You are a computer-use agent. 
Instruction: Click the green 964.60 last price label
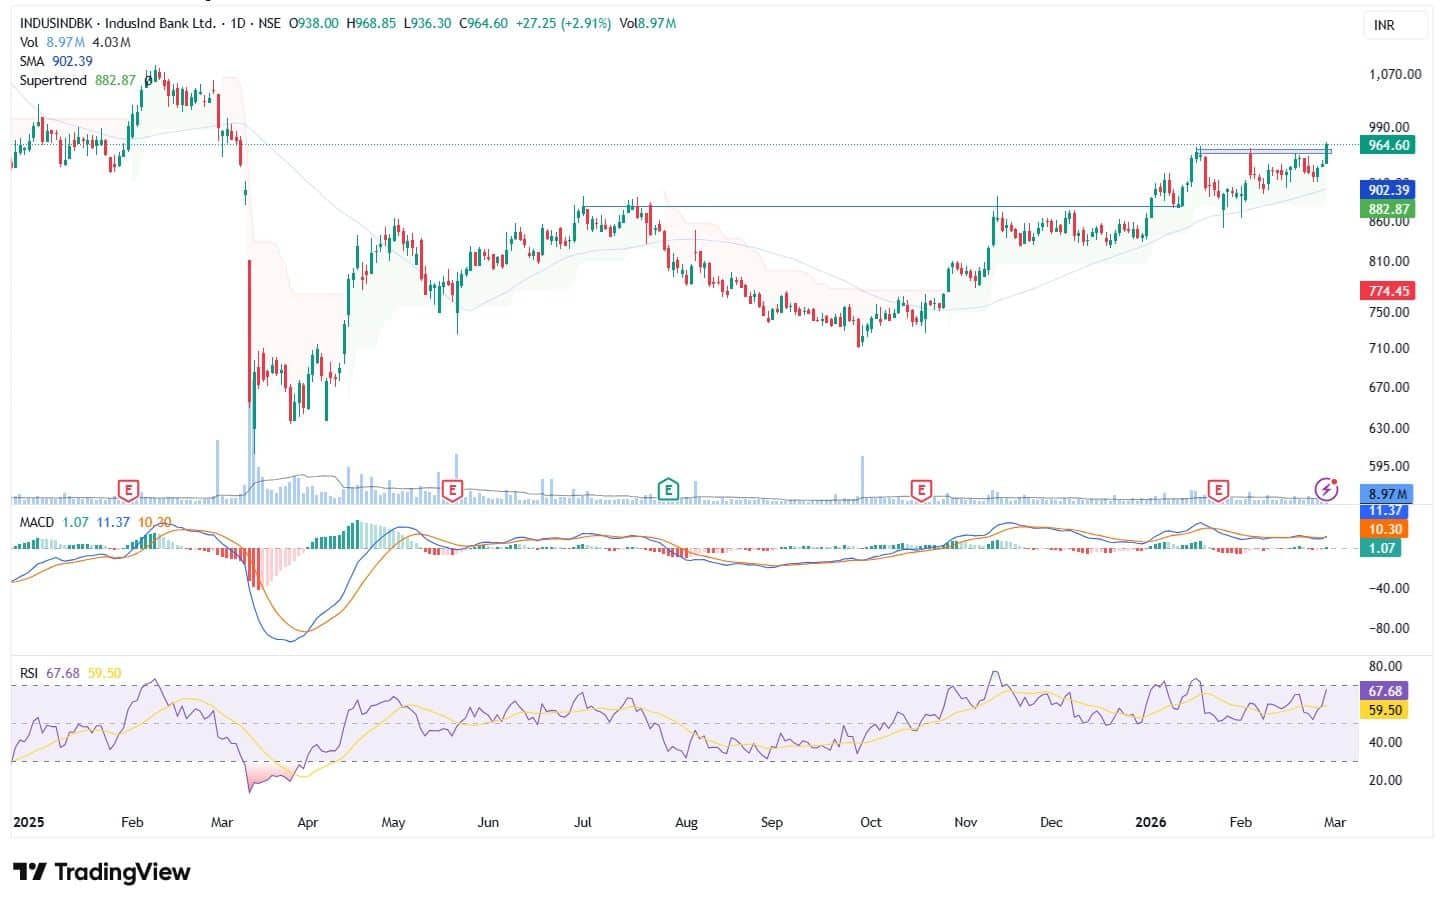(x=1388, y=145)
